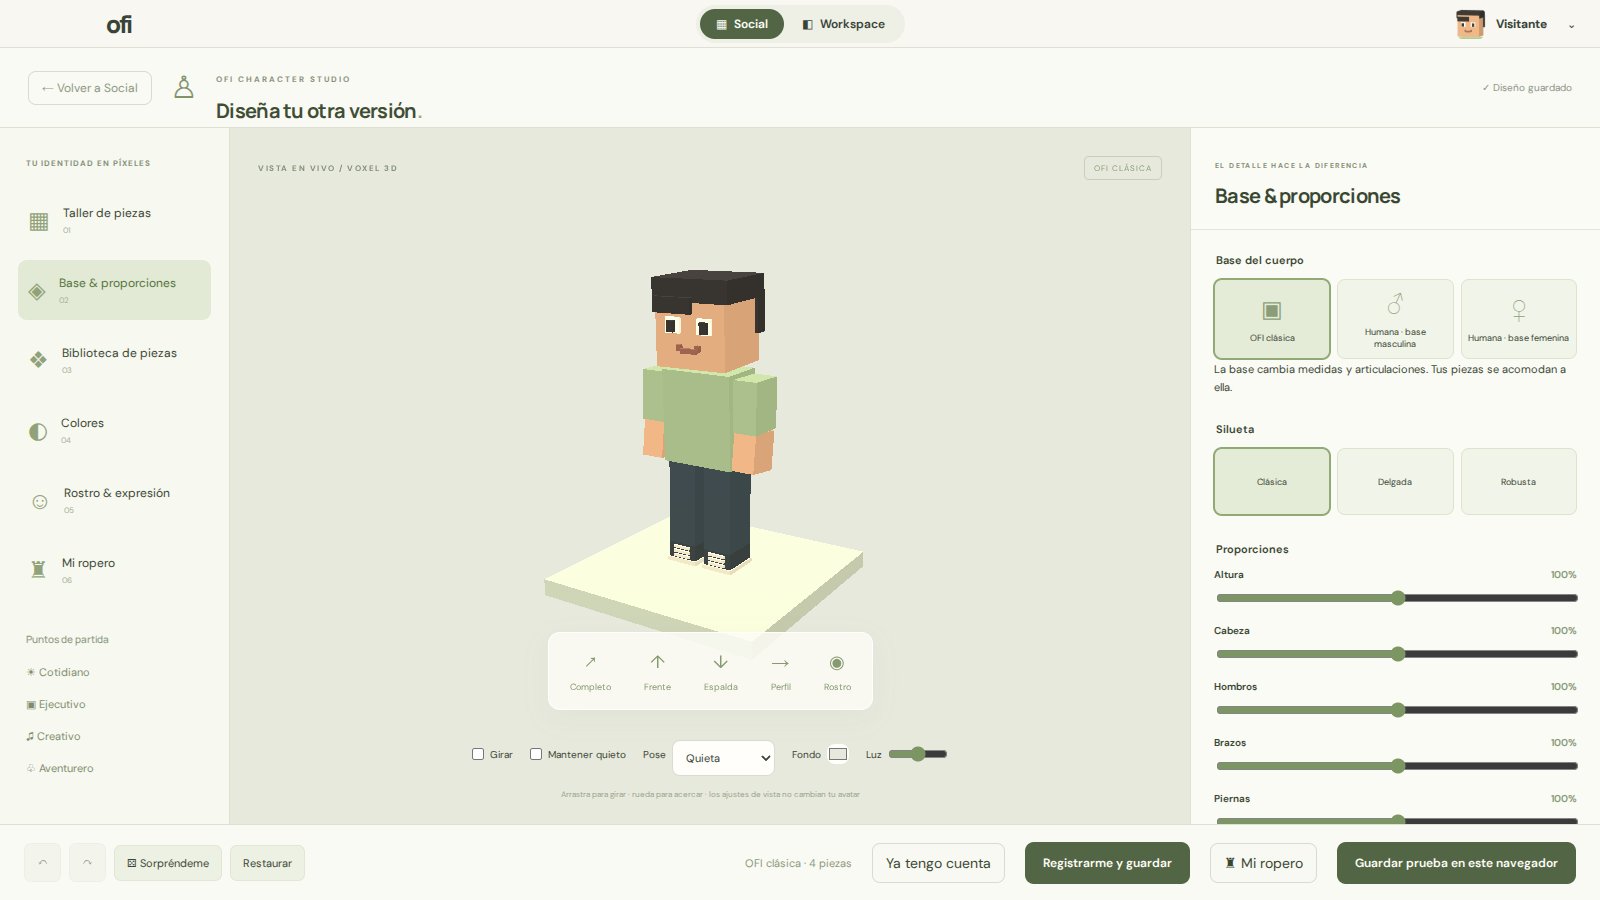Click the Altura slider

click(x=1396, y=598)
